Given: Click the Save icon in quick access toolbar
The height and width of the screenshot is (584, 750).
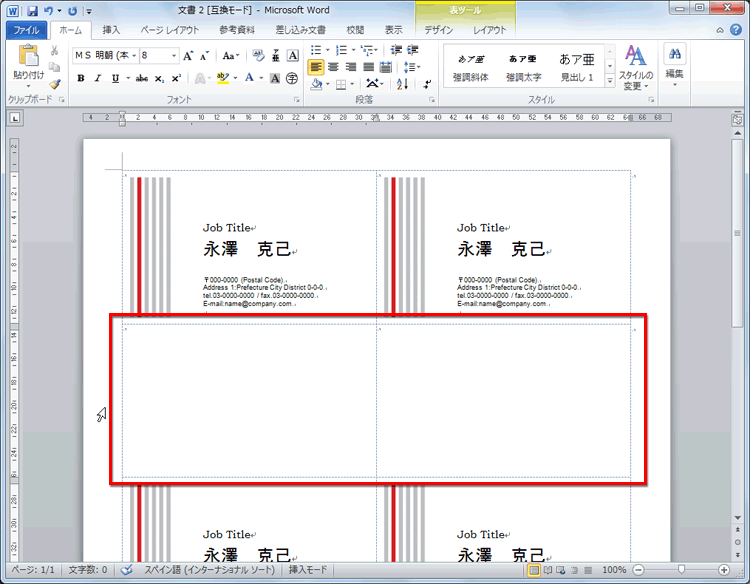Looking at the screenshot, I should click(x=32, y=11).
